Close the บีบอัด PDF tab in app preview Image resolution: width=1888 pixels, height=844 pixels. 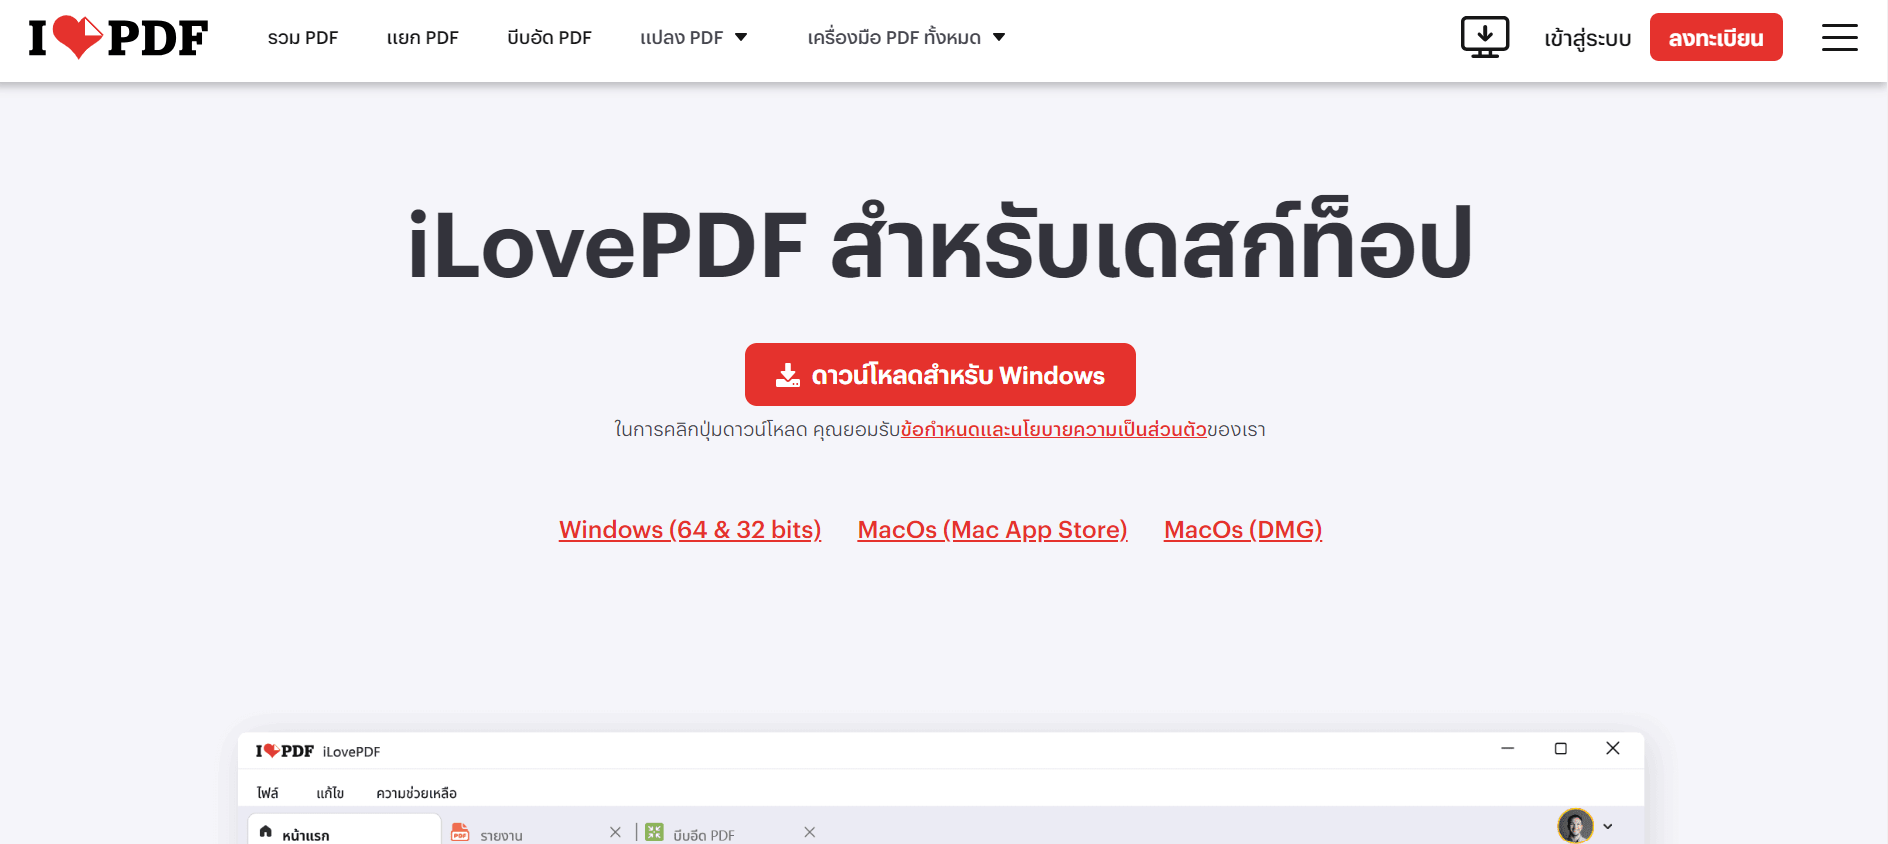810,832
